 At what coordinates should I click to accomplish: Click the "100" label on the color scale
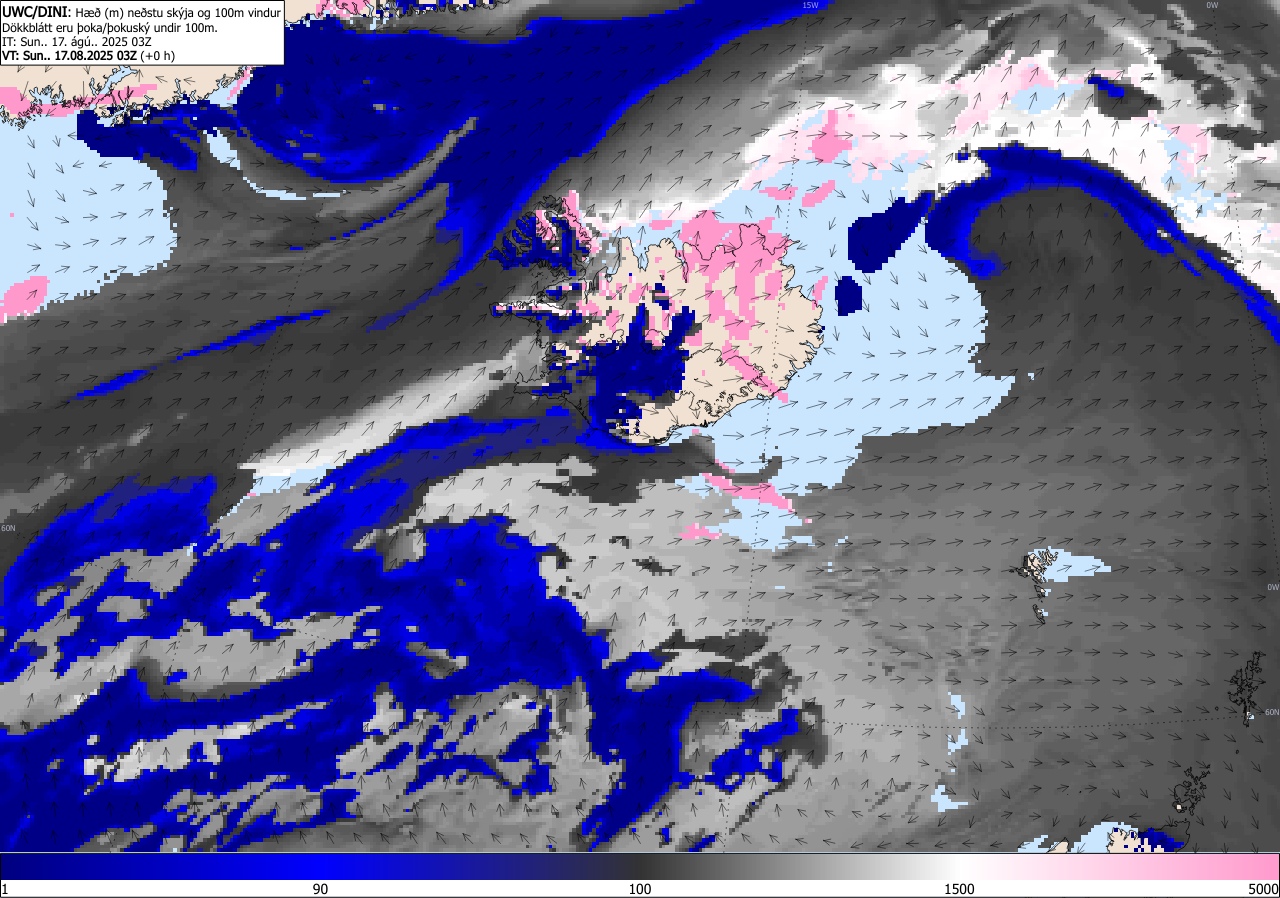click(640, 889)
